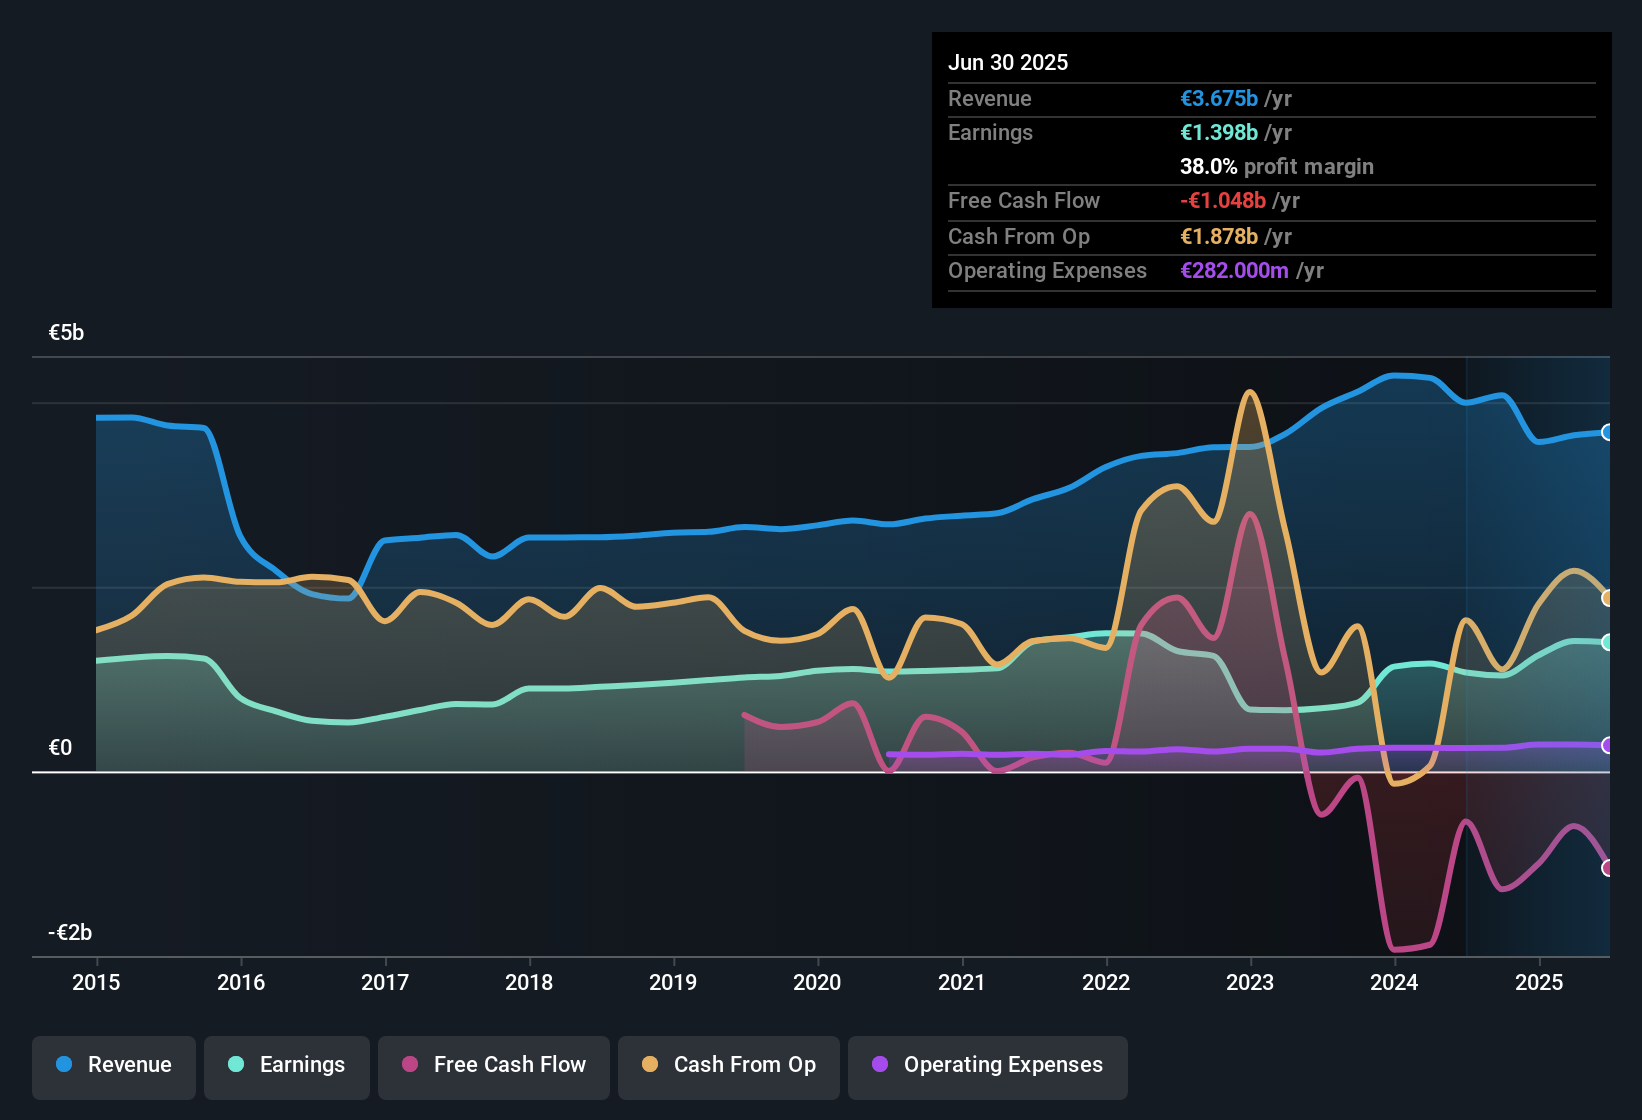This screenshot has width=1642, height=1120.
Task: Collapse the Operating Expenses legend entry
Action: (x=987, y=1066)
